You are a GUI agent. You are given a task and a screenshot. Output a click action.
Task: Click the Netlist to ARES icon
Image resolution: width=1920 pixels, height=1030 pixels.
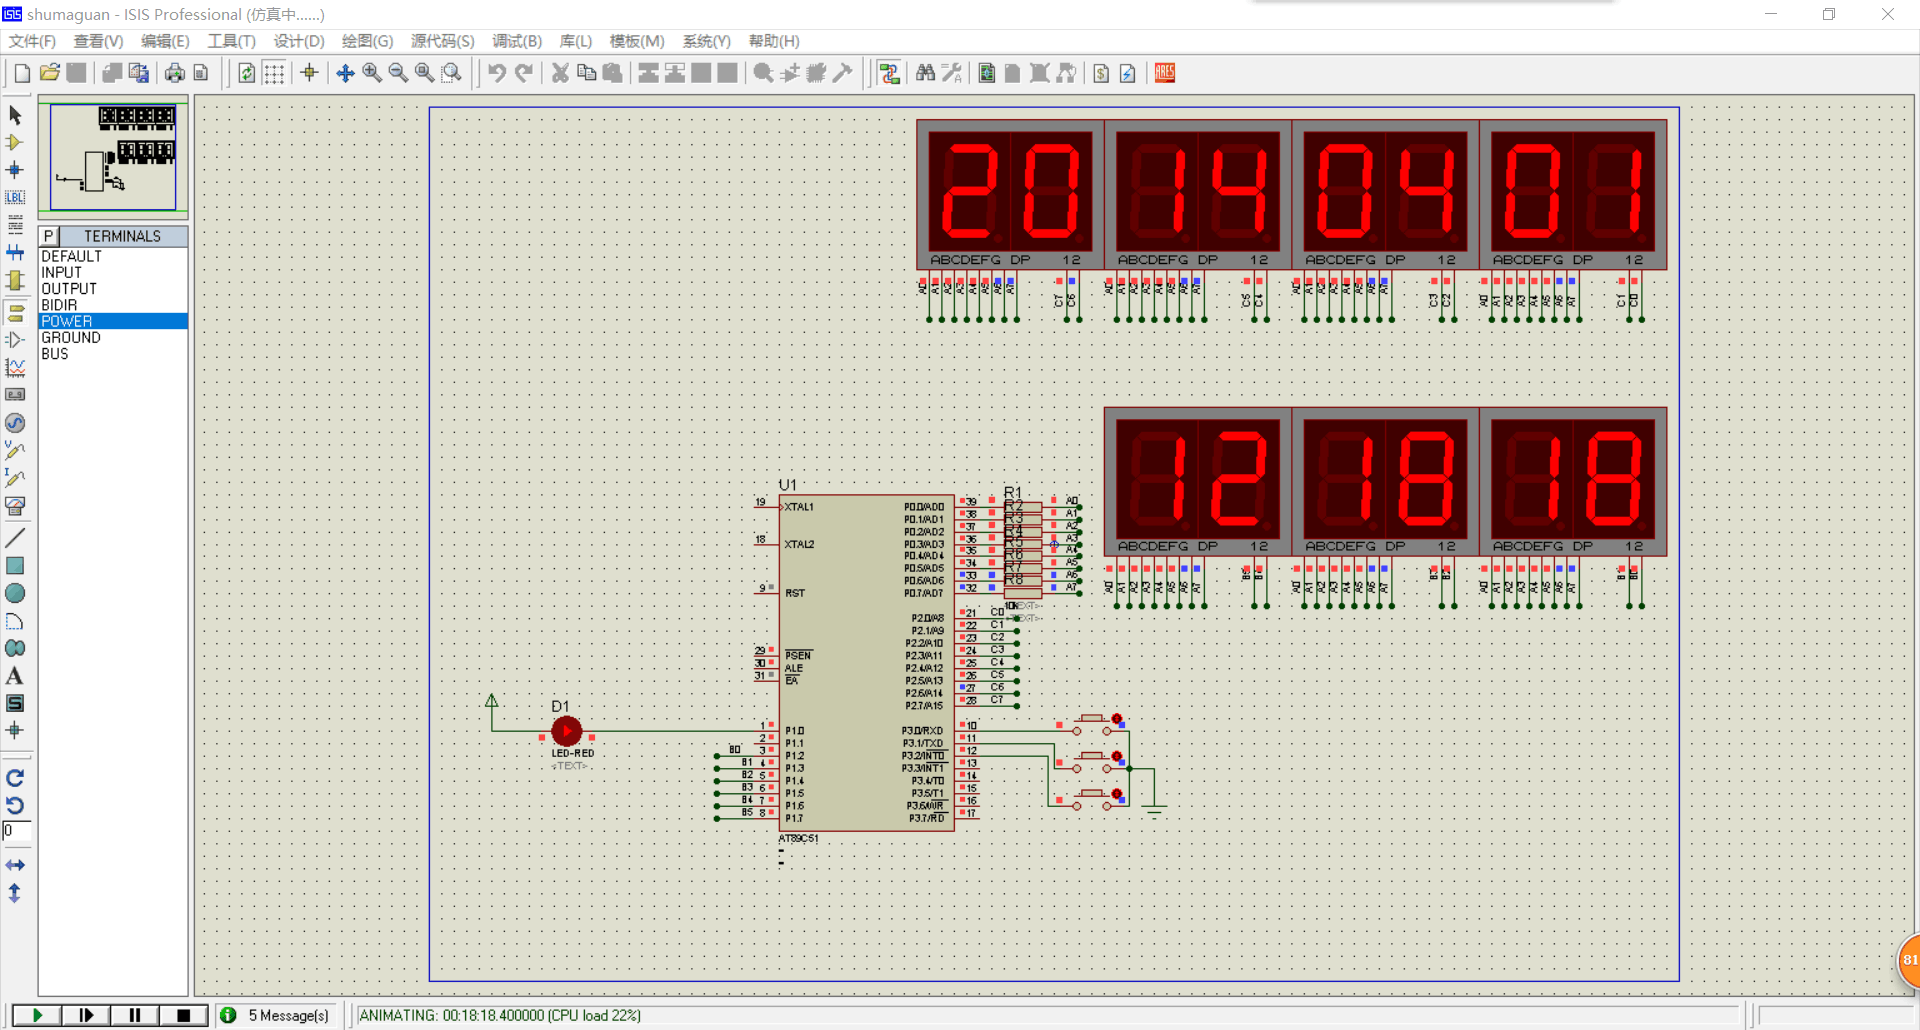1164,73
